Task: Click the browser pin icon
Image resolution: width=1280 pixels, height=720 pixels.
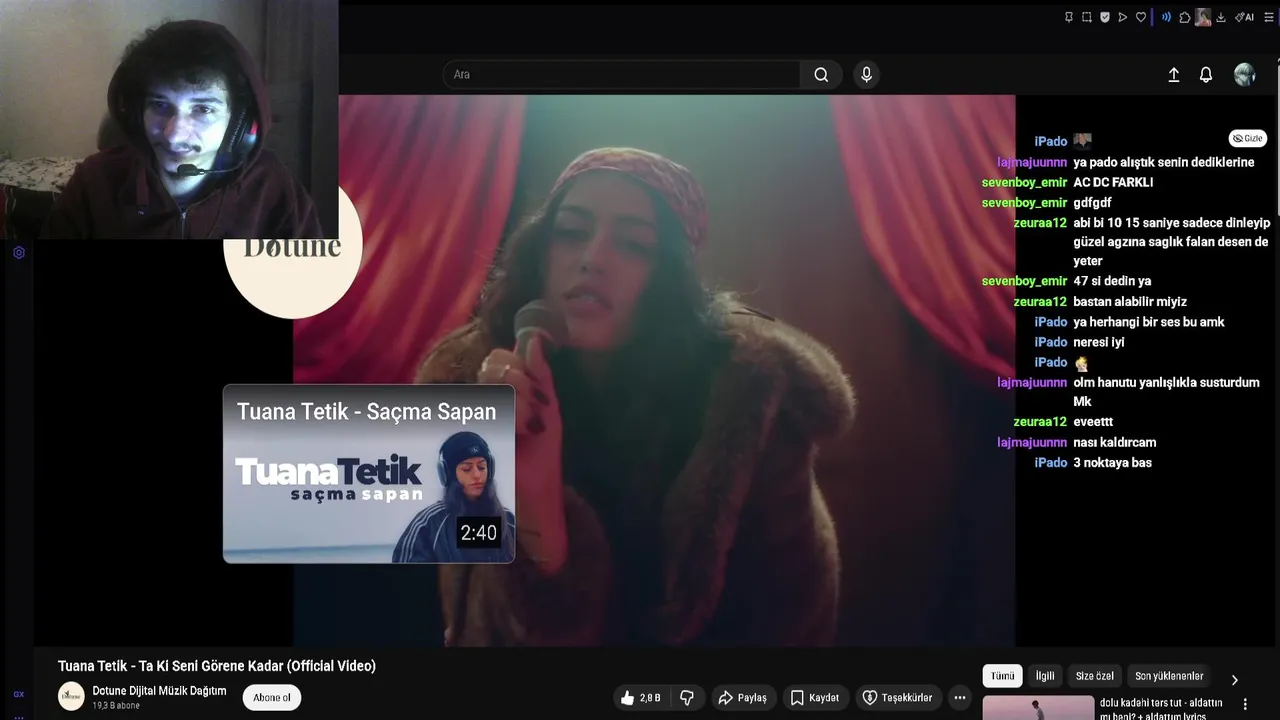Action: 1069,17
